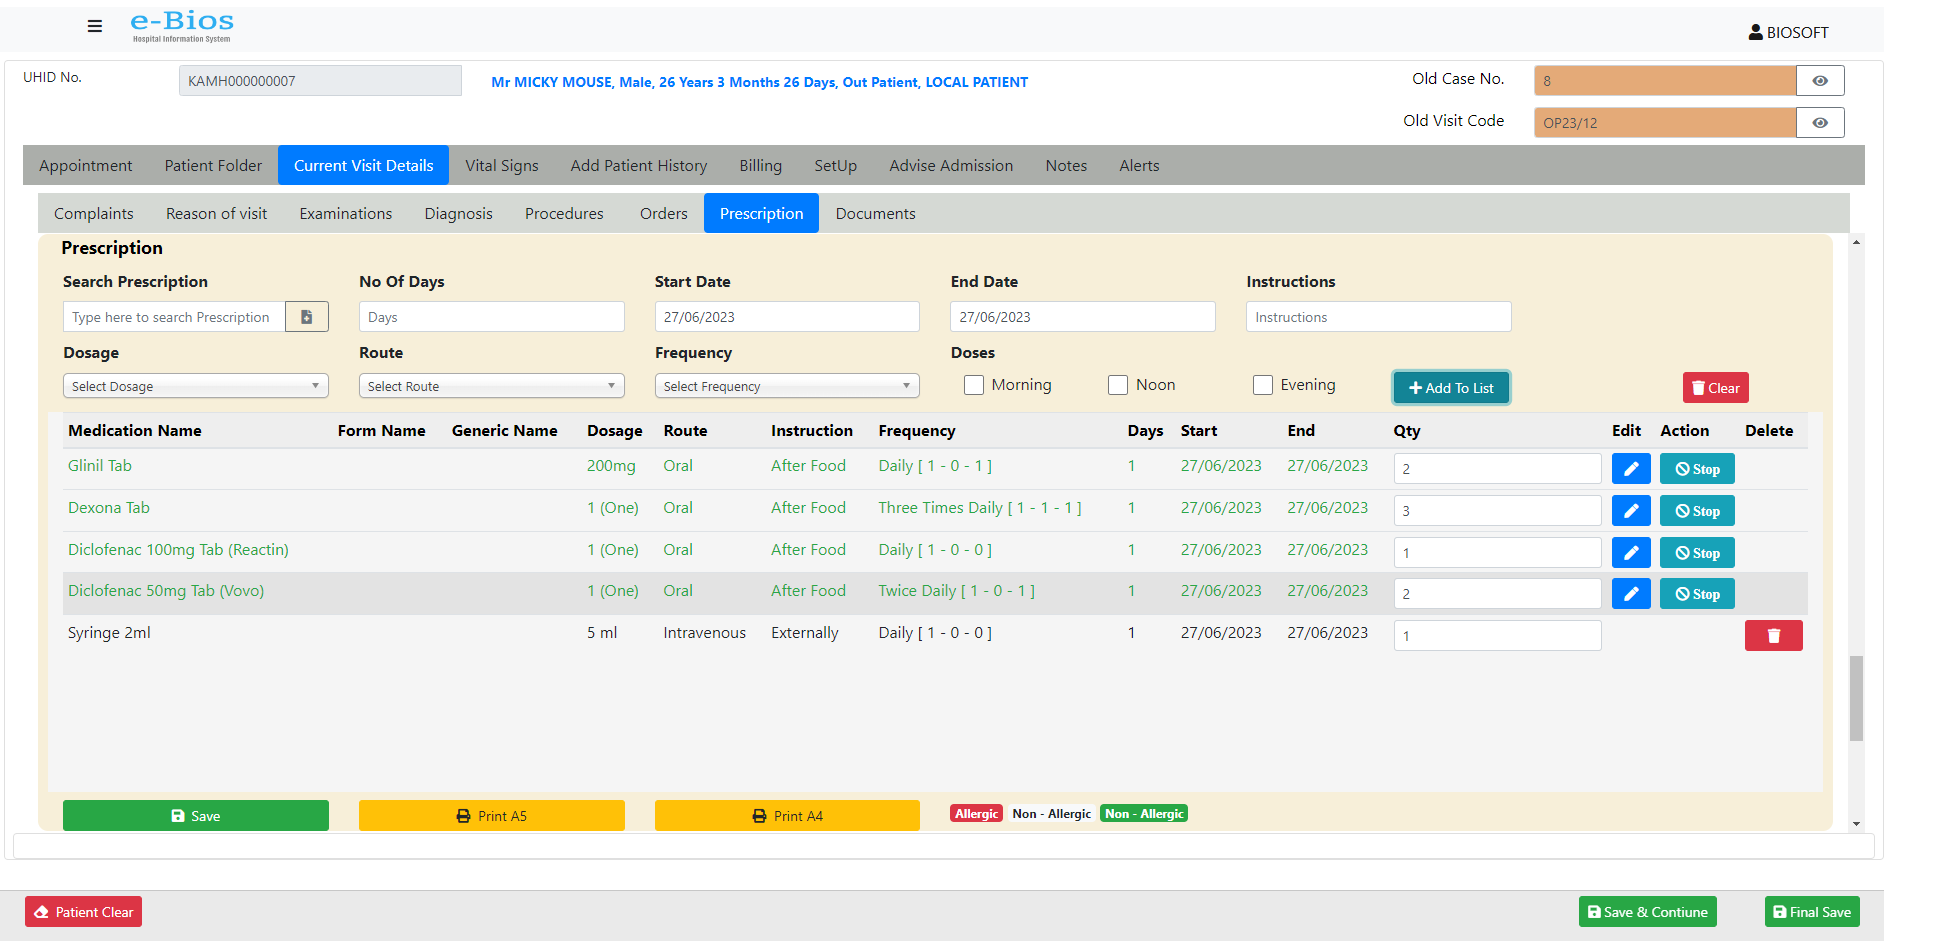Open the Select Route dropdown

point(492,386)
